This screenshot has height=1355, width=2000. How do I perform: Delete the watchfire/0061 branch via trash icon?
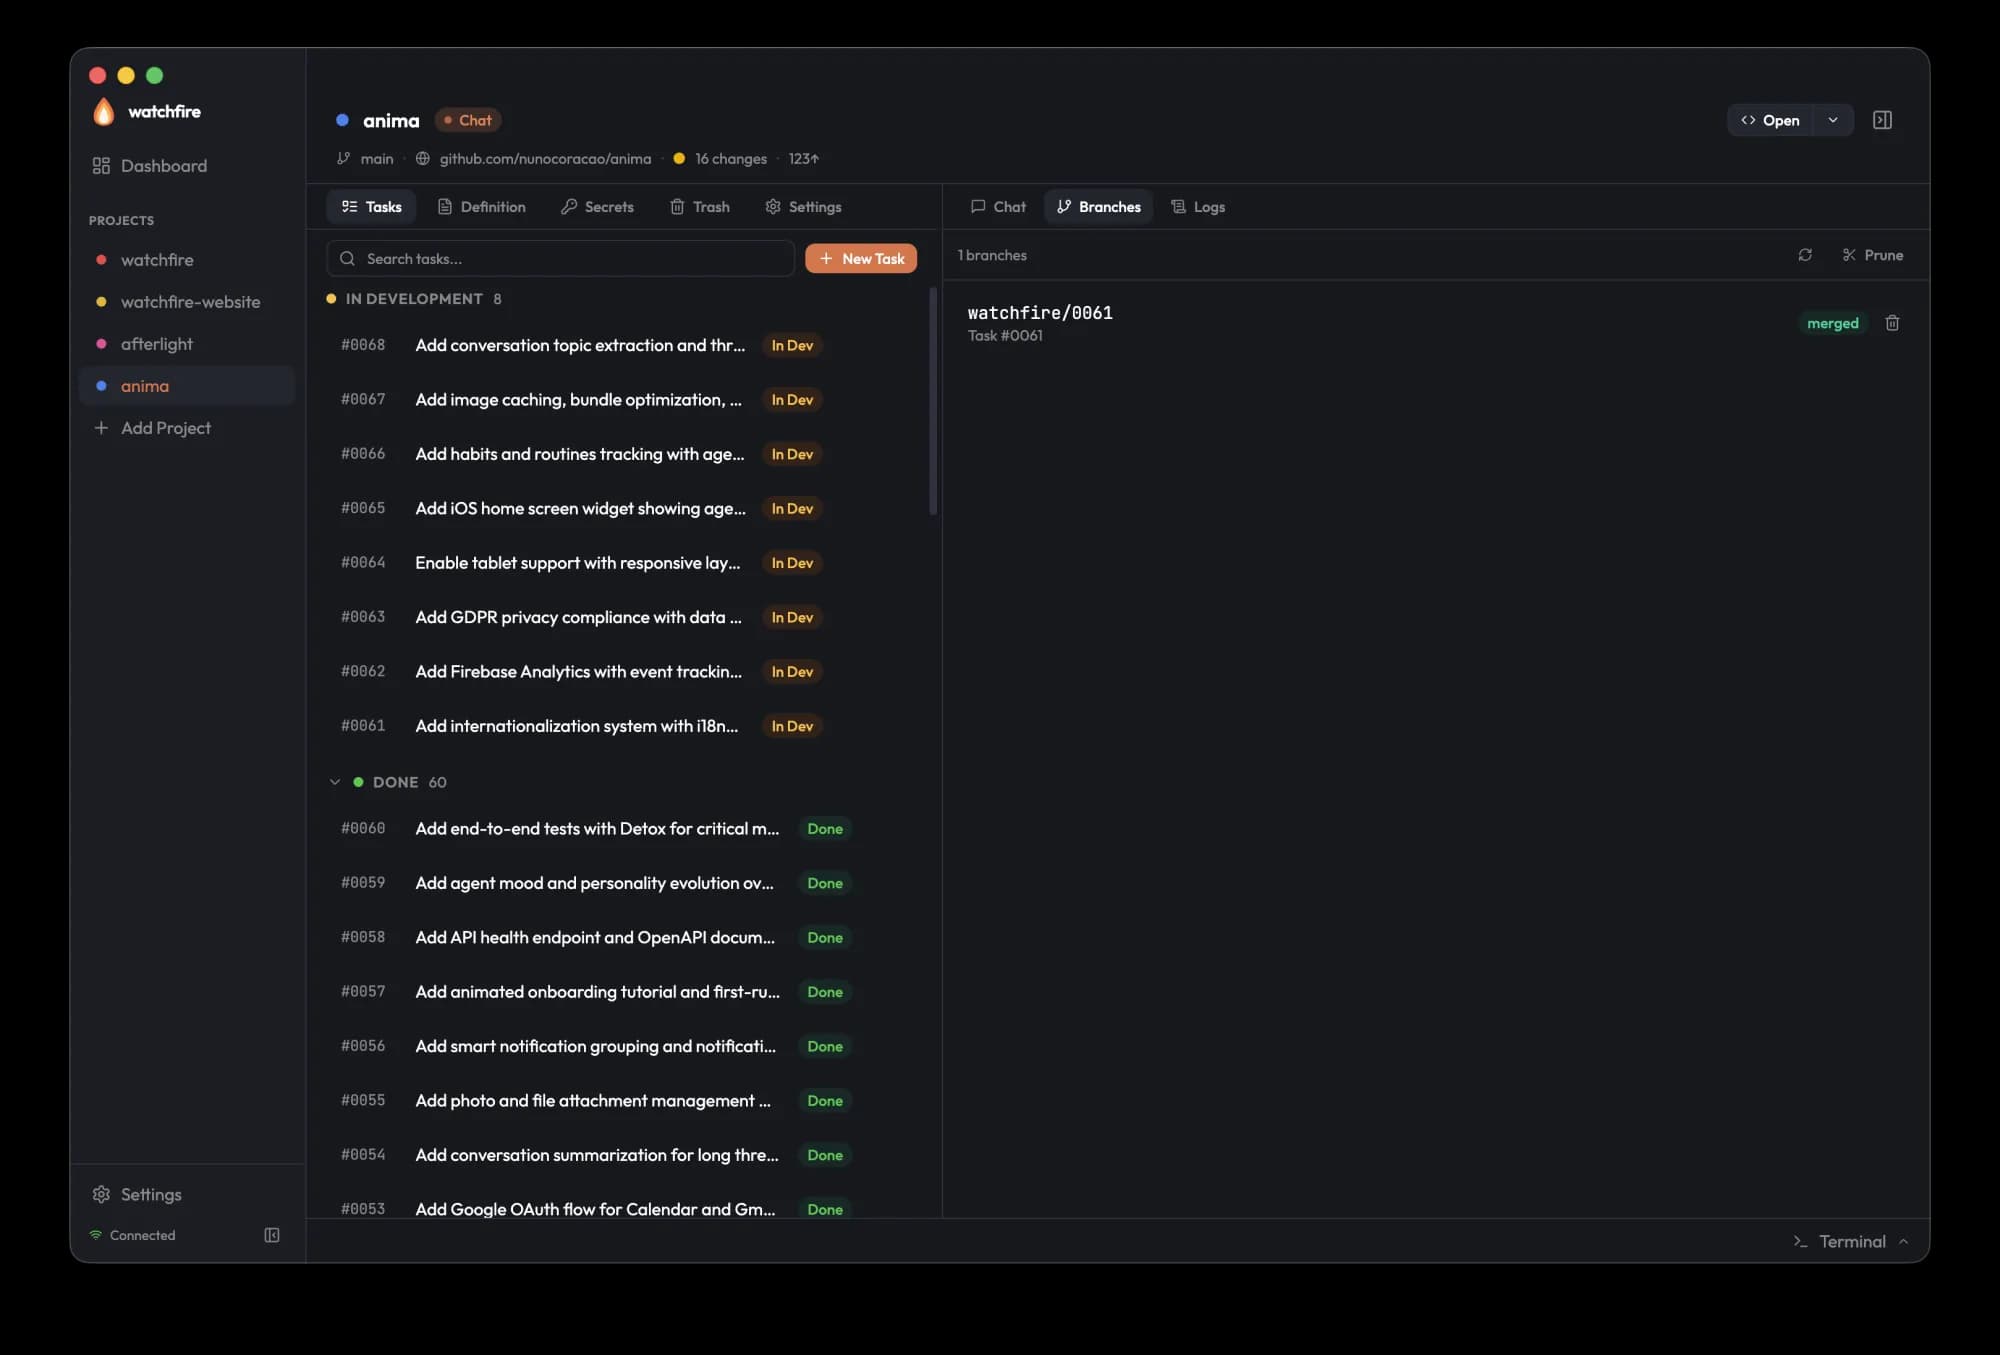pos(1892,323)
